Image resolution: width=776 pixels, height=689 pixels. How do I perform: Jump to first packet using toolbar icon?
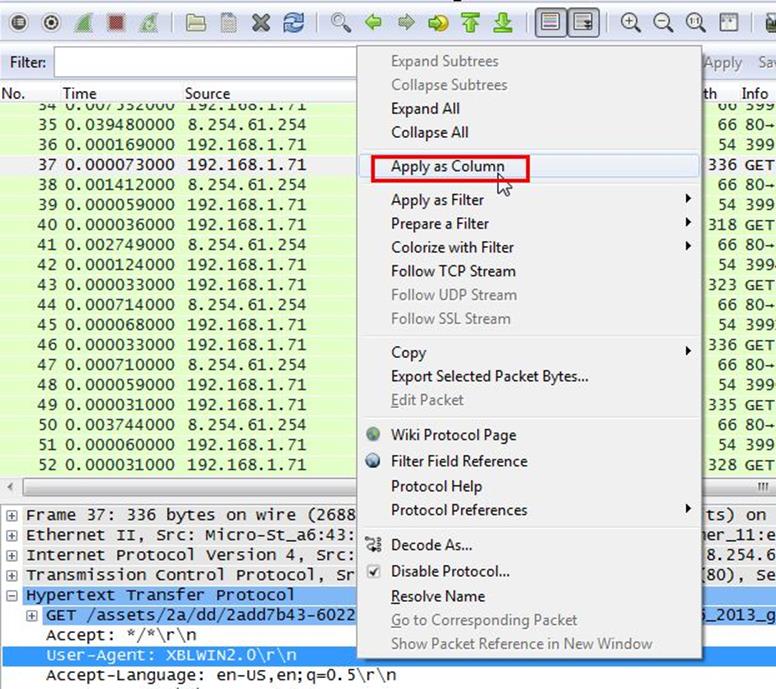click(471, 23)
